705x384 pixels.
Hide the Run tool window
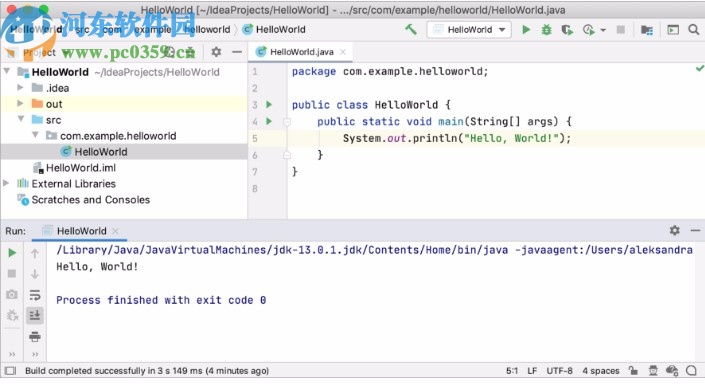(x=695, y=230)
